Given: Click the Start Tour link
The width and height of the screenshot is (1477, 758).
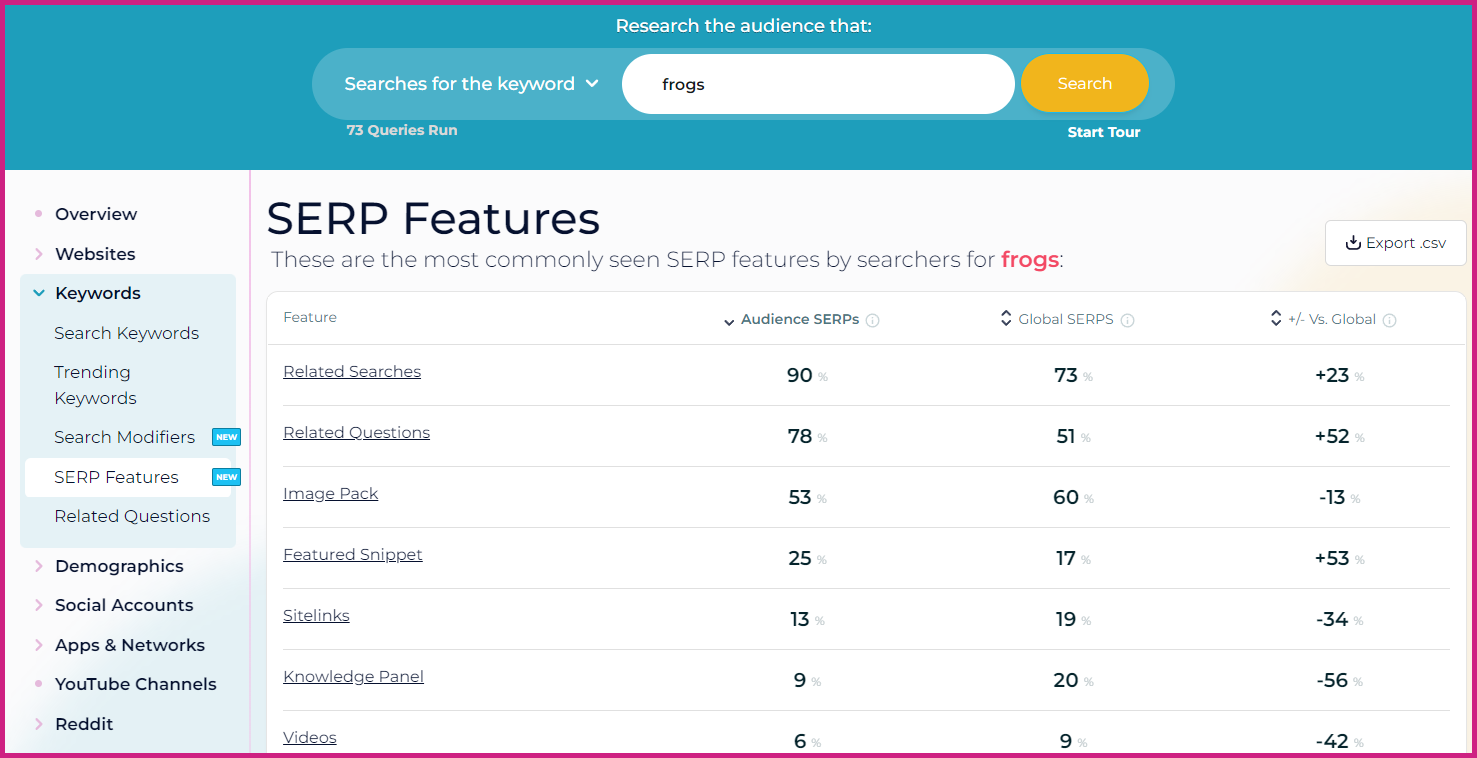Looking at the screenshot, I should (1103, 131).
